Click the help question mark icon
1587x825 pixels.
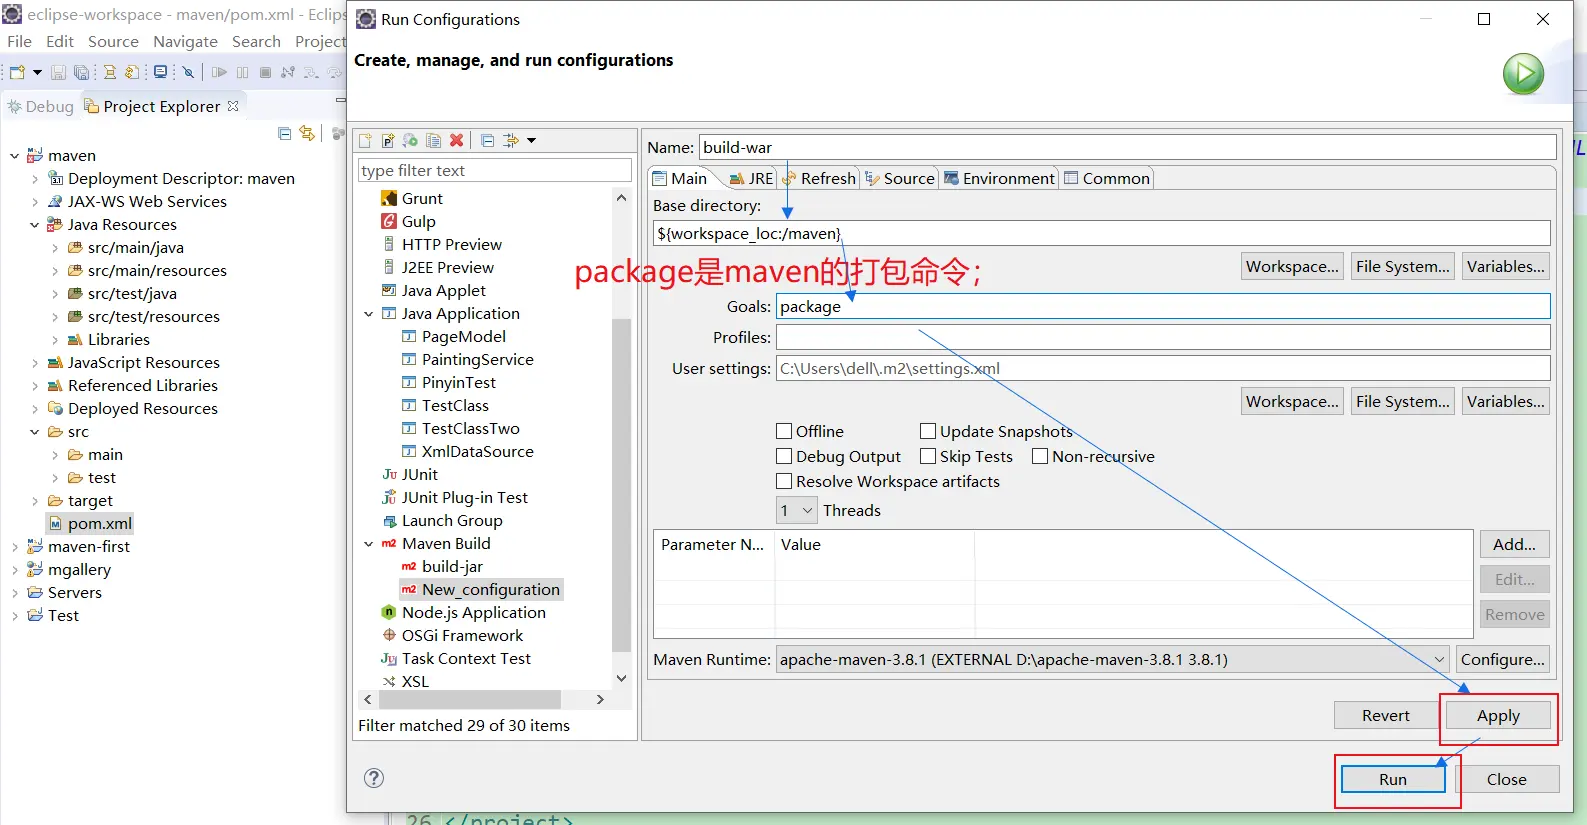[x=374, y=778]
